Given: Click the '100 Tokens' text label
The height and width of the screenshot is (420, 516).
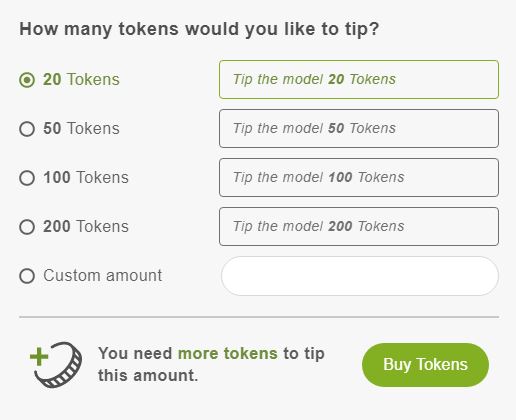Looking at the screenshot, I should pos(86,178).
